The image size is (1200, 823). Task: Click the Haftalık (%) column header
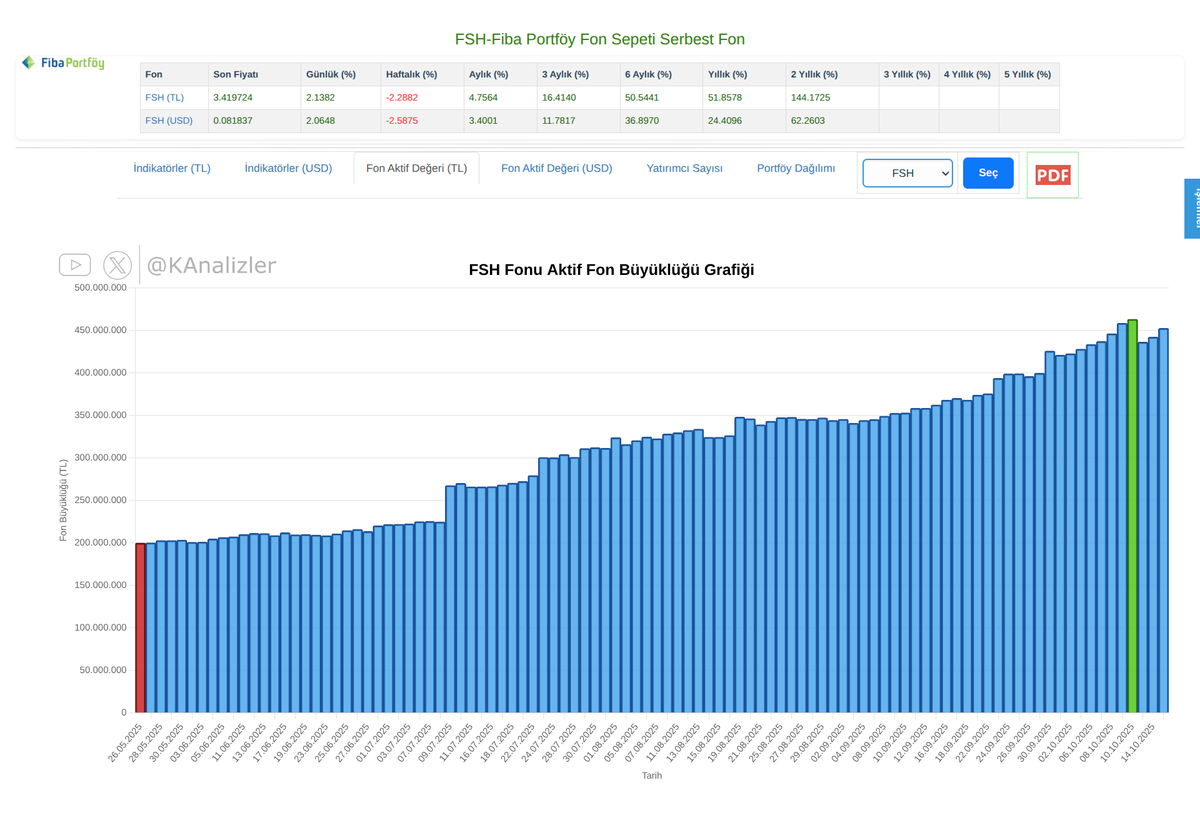tap(412, 73)
